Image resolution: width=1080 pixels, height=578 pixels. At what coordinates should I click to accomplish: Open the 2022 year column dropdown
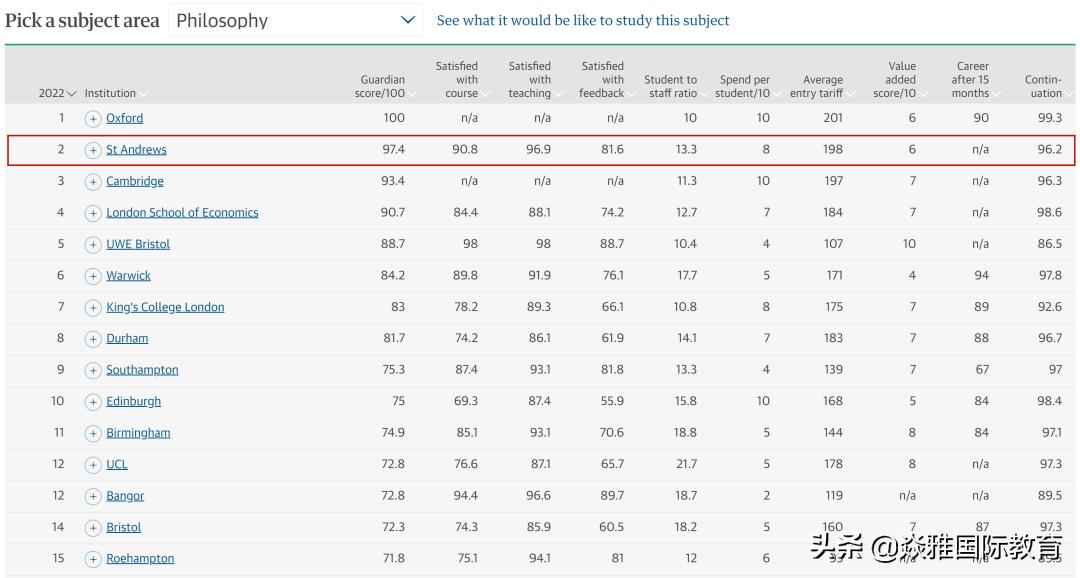coord(57,93)
